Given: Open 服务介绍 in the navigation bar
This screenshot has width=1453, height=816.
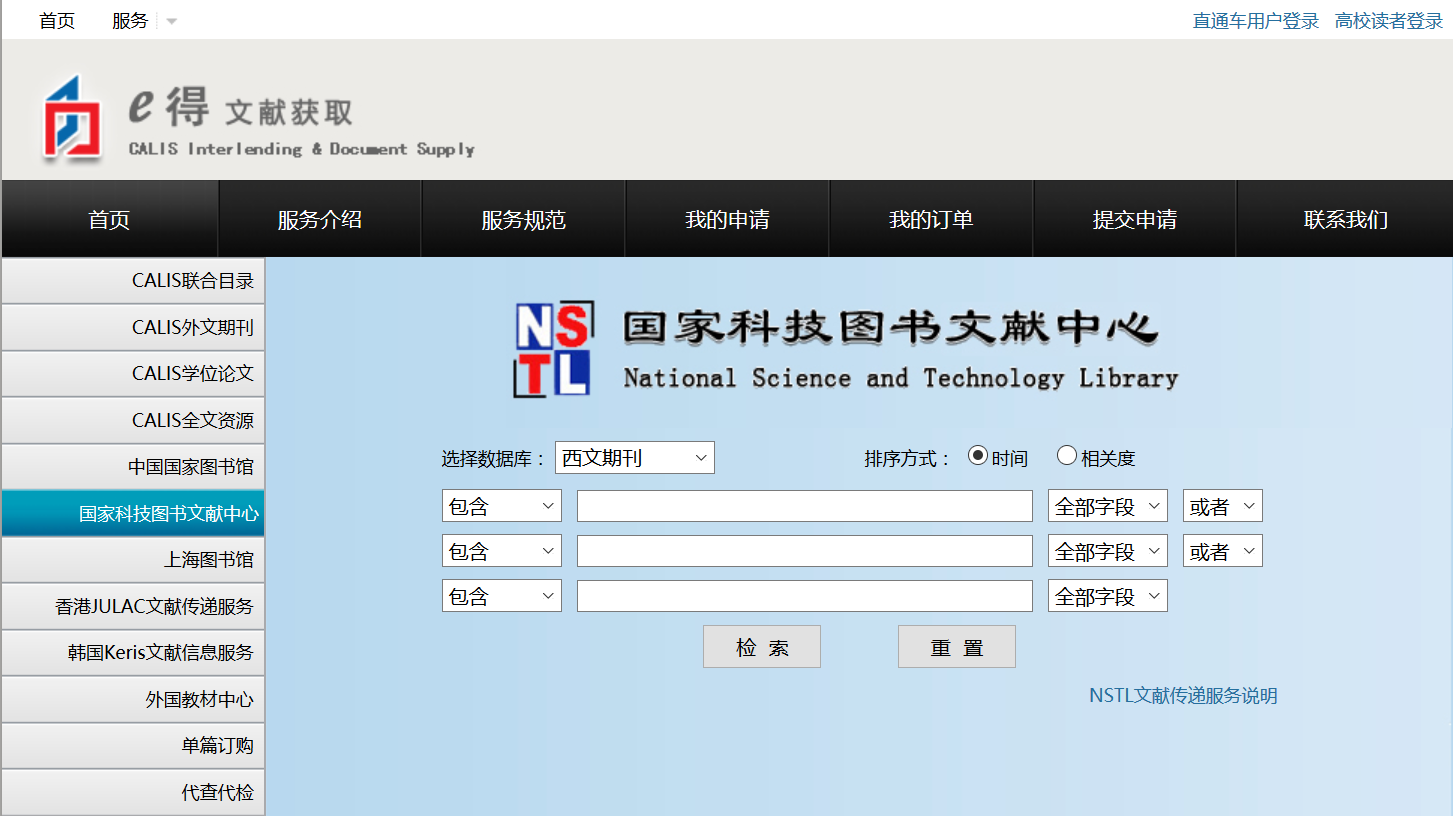Looking at the screenshot, I should coord(319,220).
